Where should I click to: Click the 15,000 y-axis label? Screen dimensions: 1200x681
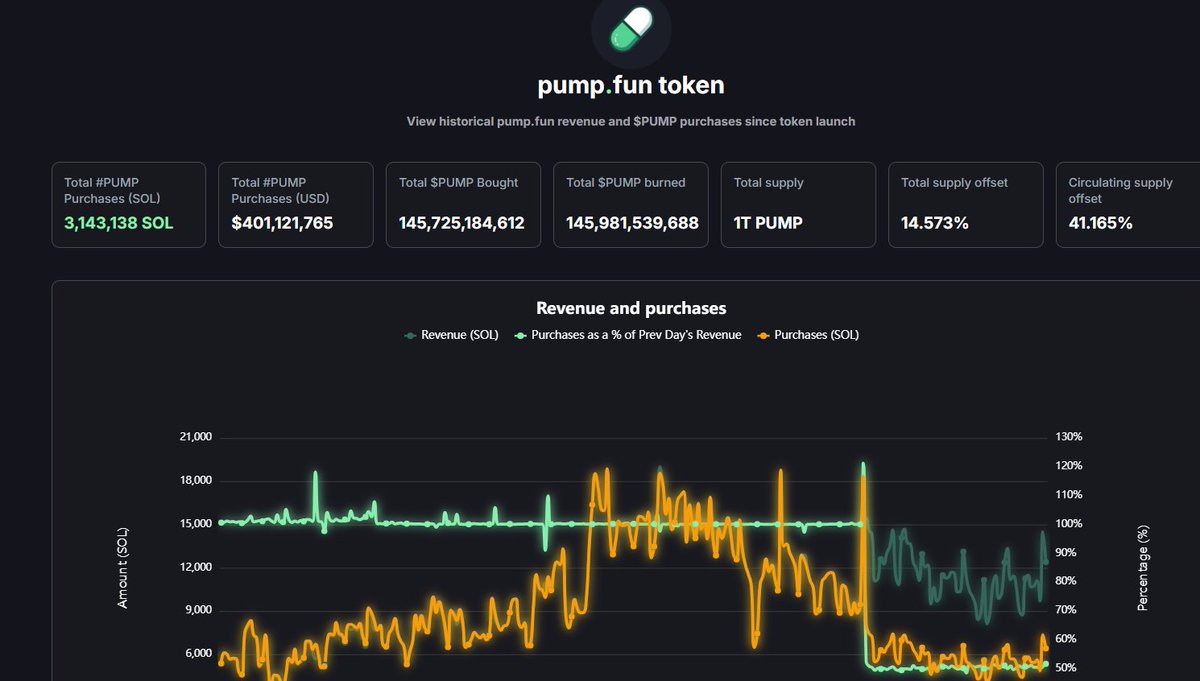point(194,523)
